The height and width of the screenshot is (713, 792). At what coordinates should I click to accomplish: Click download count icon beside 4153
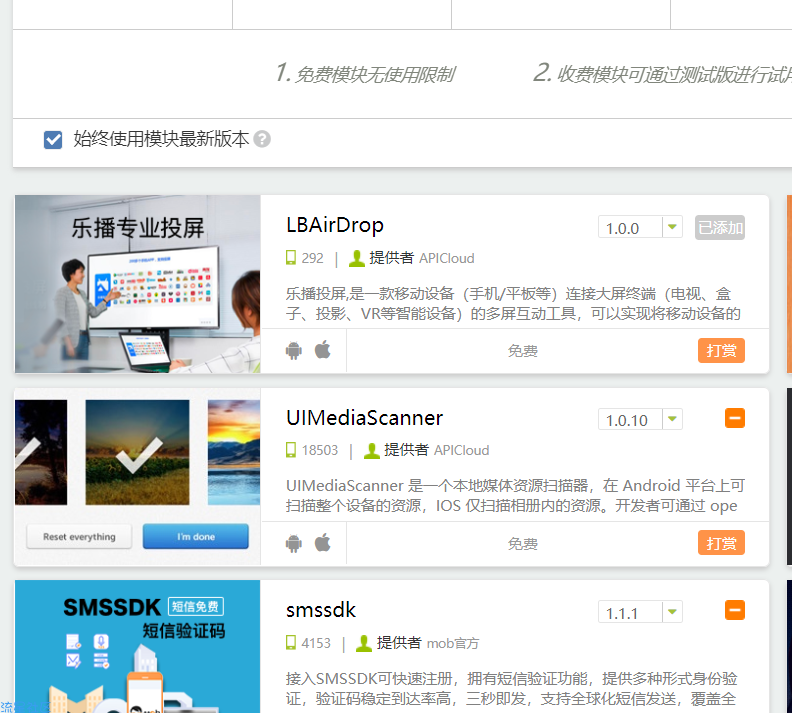tap(291, 643)
